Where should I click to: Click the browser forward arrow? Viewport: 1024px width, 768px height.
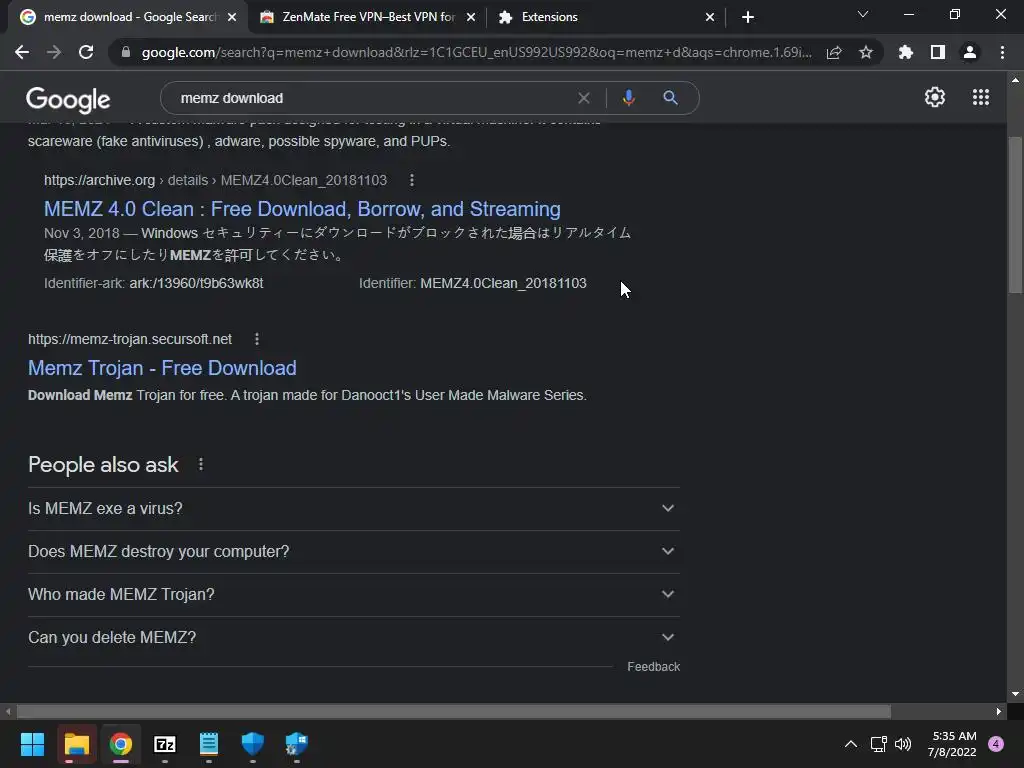(54, 52)
